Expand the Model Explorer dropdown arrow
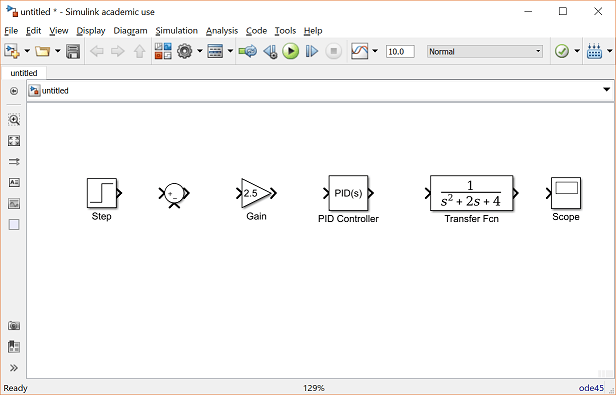Image resolution: width=616 pixels, height=395 pixels. pyautogui.click(x=230, y=51)
